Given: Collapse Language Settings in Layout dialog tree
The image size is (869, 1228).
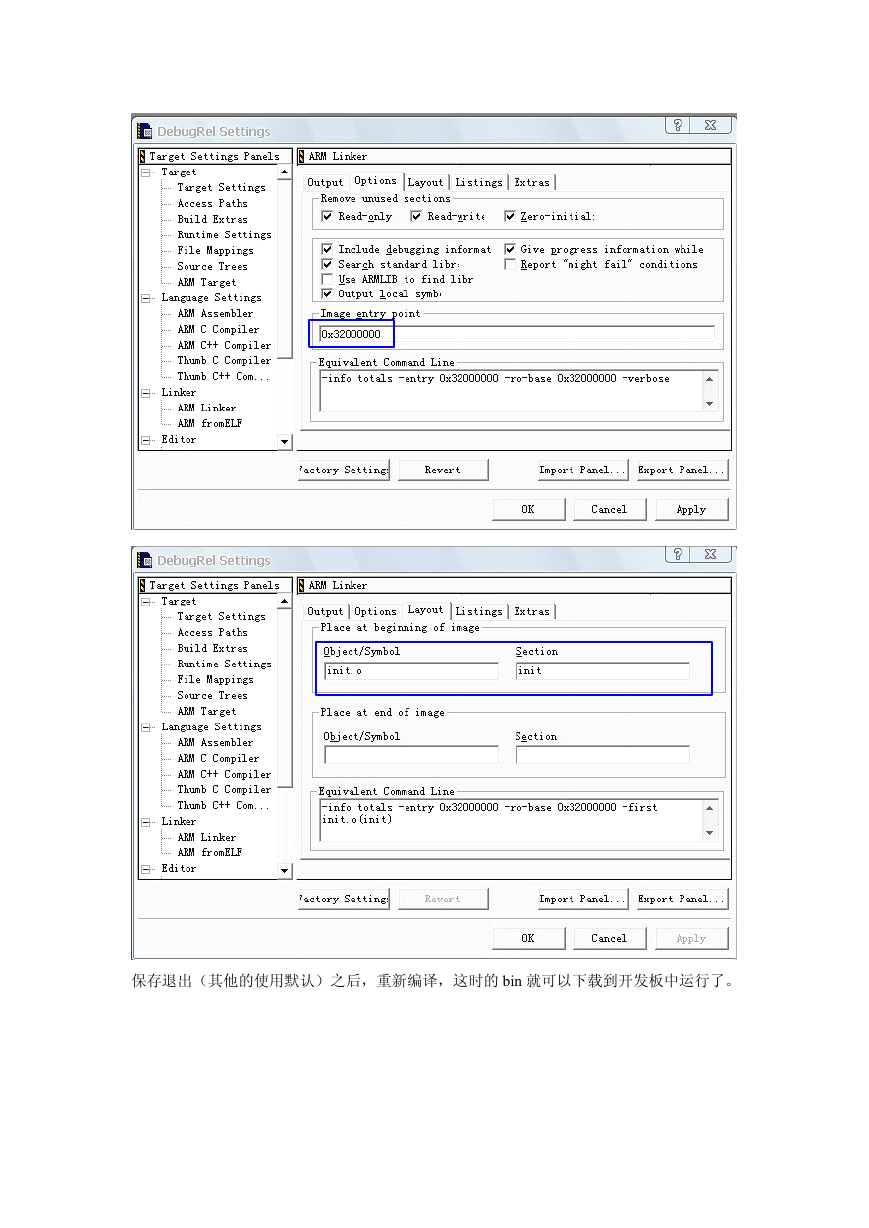Looking at the screenshot, I should tap(146, 727).
